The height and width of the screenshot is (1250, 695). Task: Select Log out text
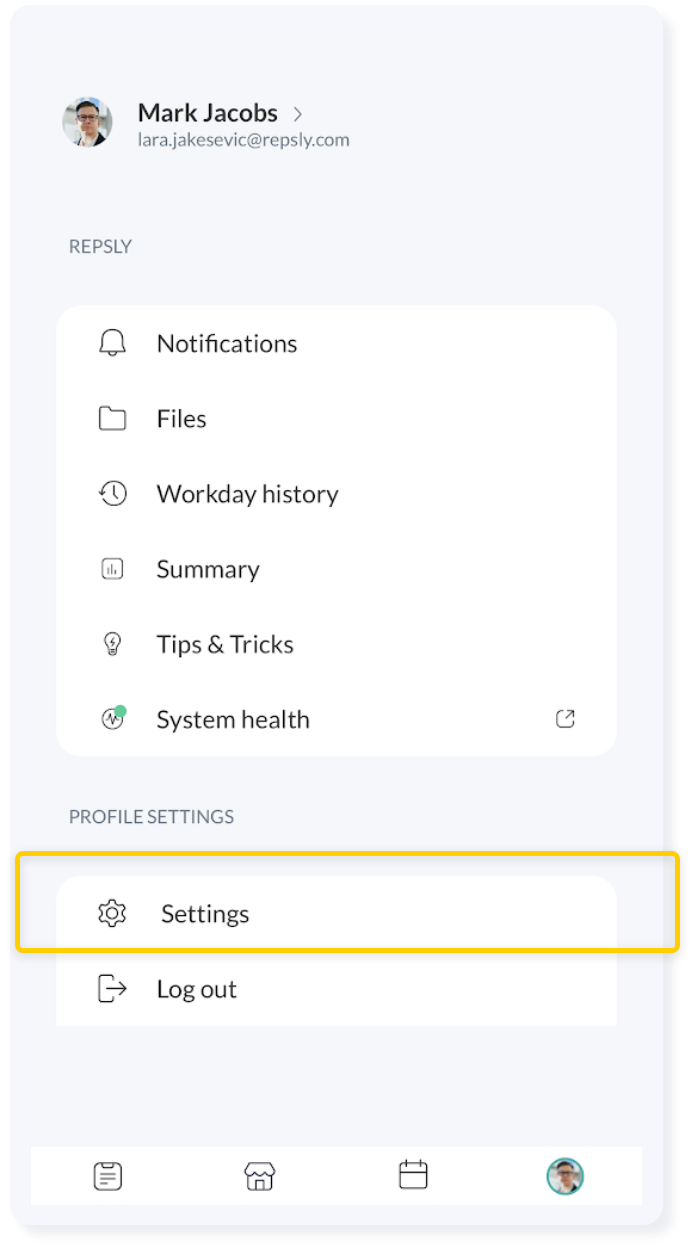197,989
